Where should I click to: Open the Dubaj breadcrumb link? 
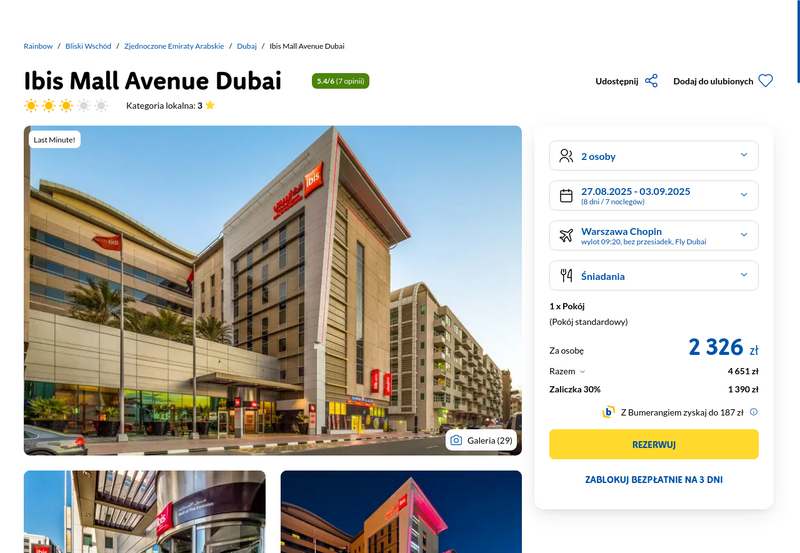(x=246, y=46)
